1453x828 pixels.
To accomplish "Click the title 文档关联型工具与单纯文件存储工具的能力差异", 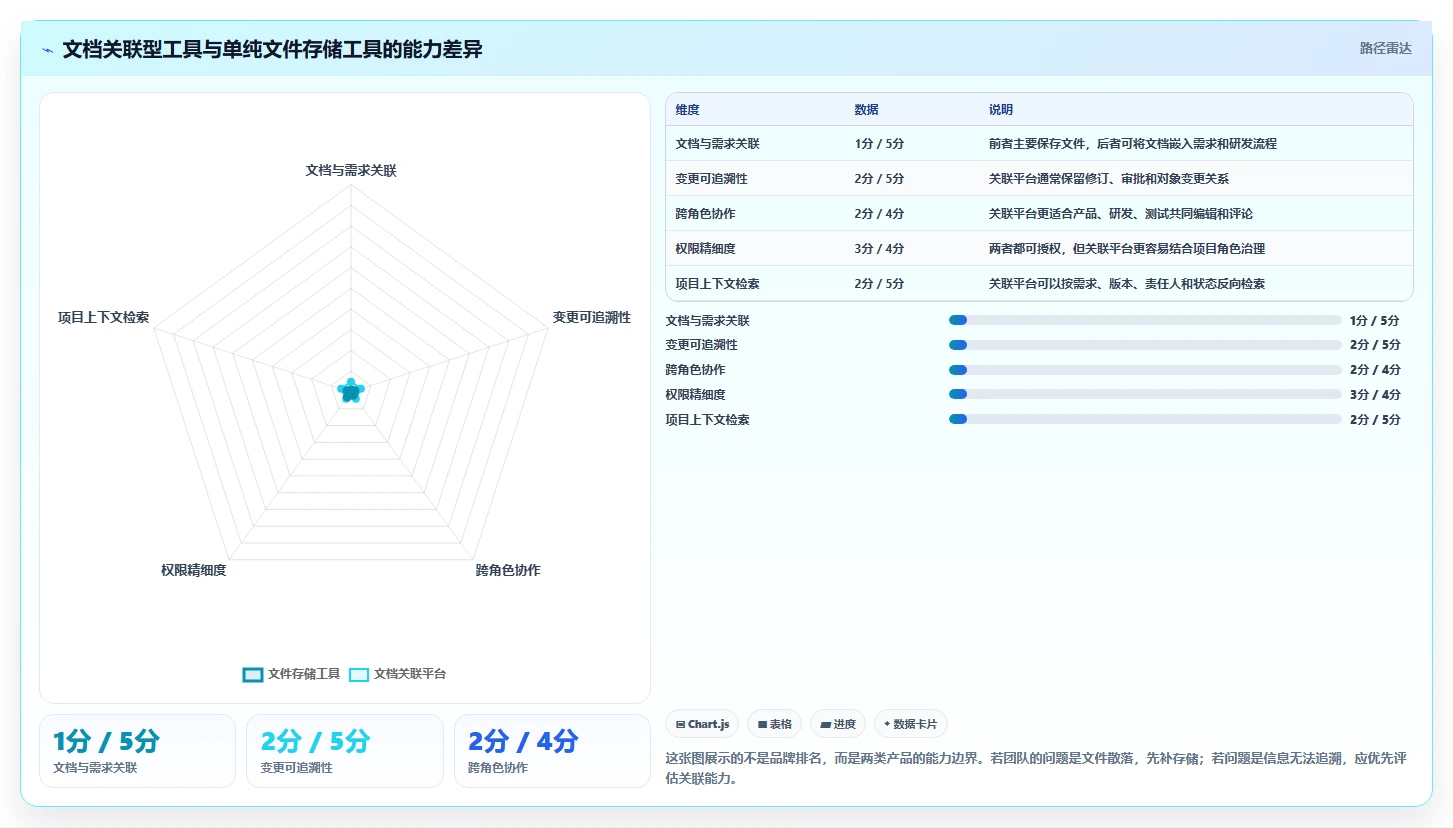I will 272,49.
